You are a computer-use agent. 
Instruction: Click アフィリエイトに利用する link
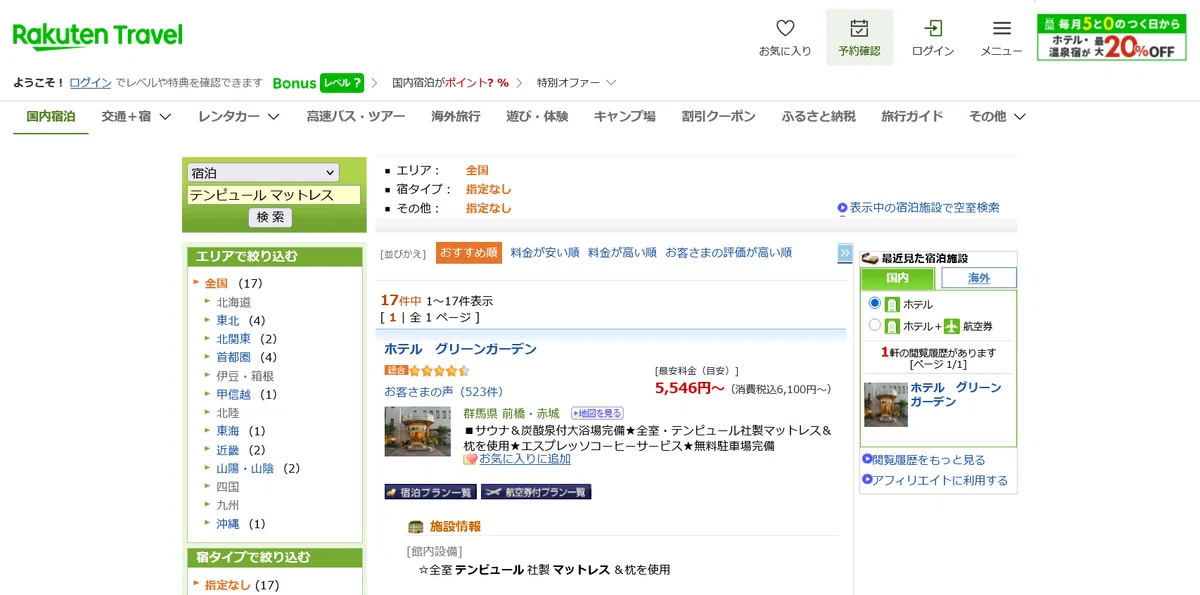coord(940,481)
